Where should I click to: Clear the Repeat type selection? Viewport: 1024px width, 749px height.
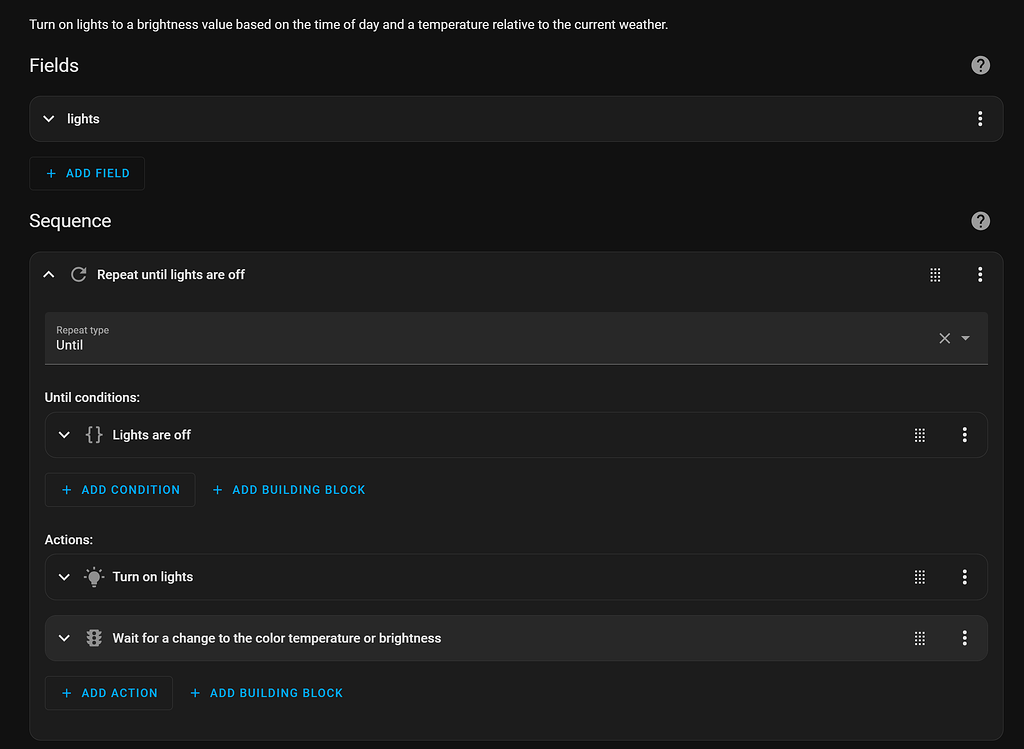pos(944,338)
